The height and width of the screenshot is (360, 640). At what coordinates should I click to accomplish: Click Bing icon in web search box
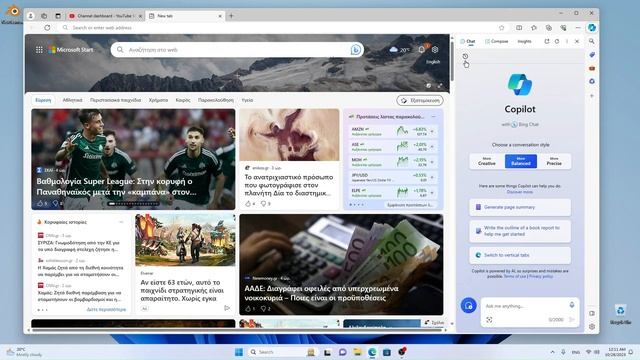(356, 50)
